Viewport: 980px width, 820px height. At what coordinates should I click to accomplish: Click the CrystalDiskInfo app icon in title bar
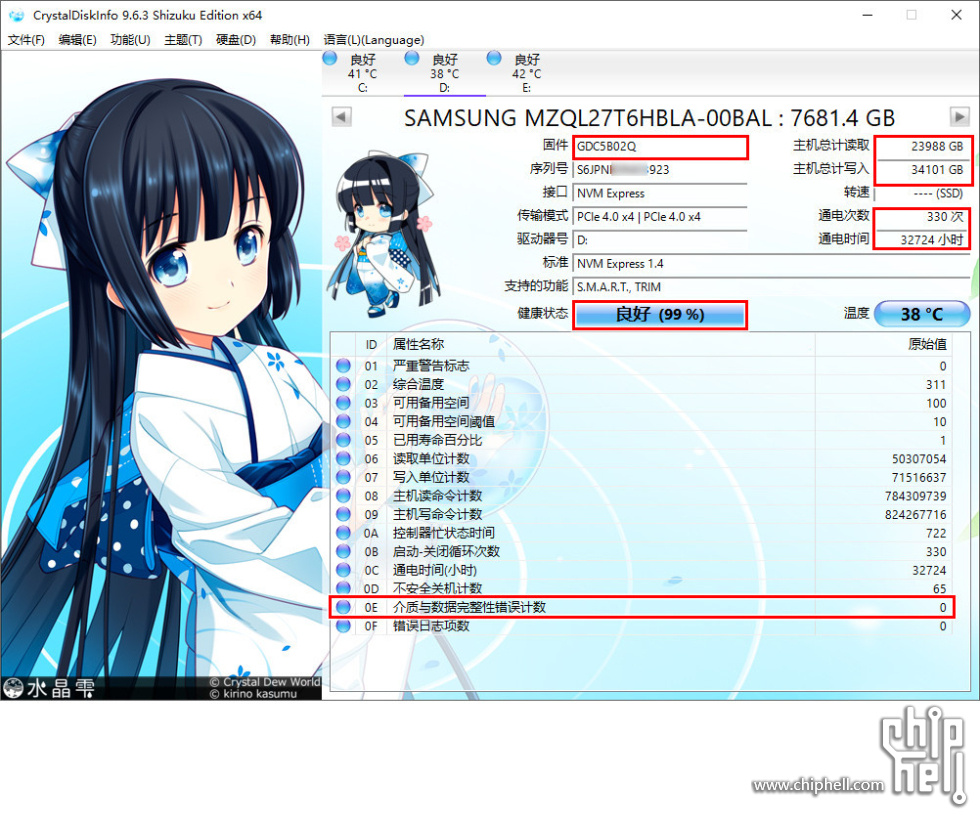point(17,15)
